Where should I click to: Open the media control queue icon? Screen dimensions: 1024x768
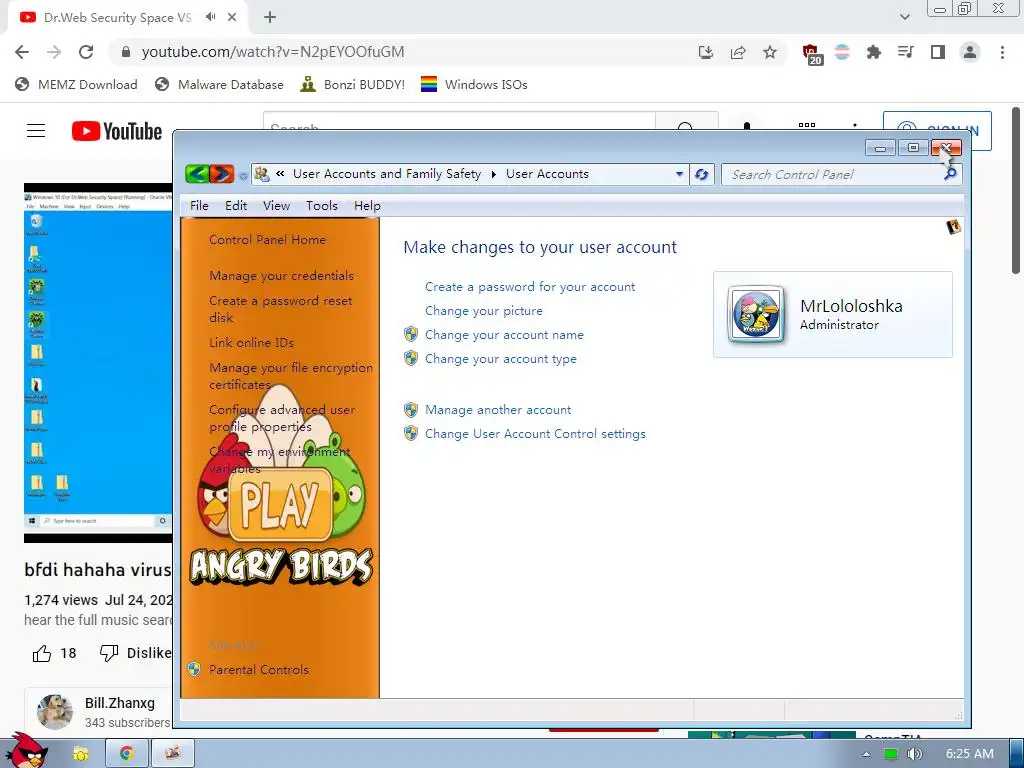[906, 52]
